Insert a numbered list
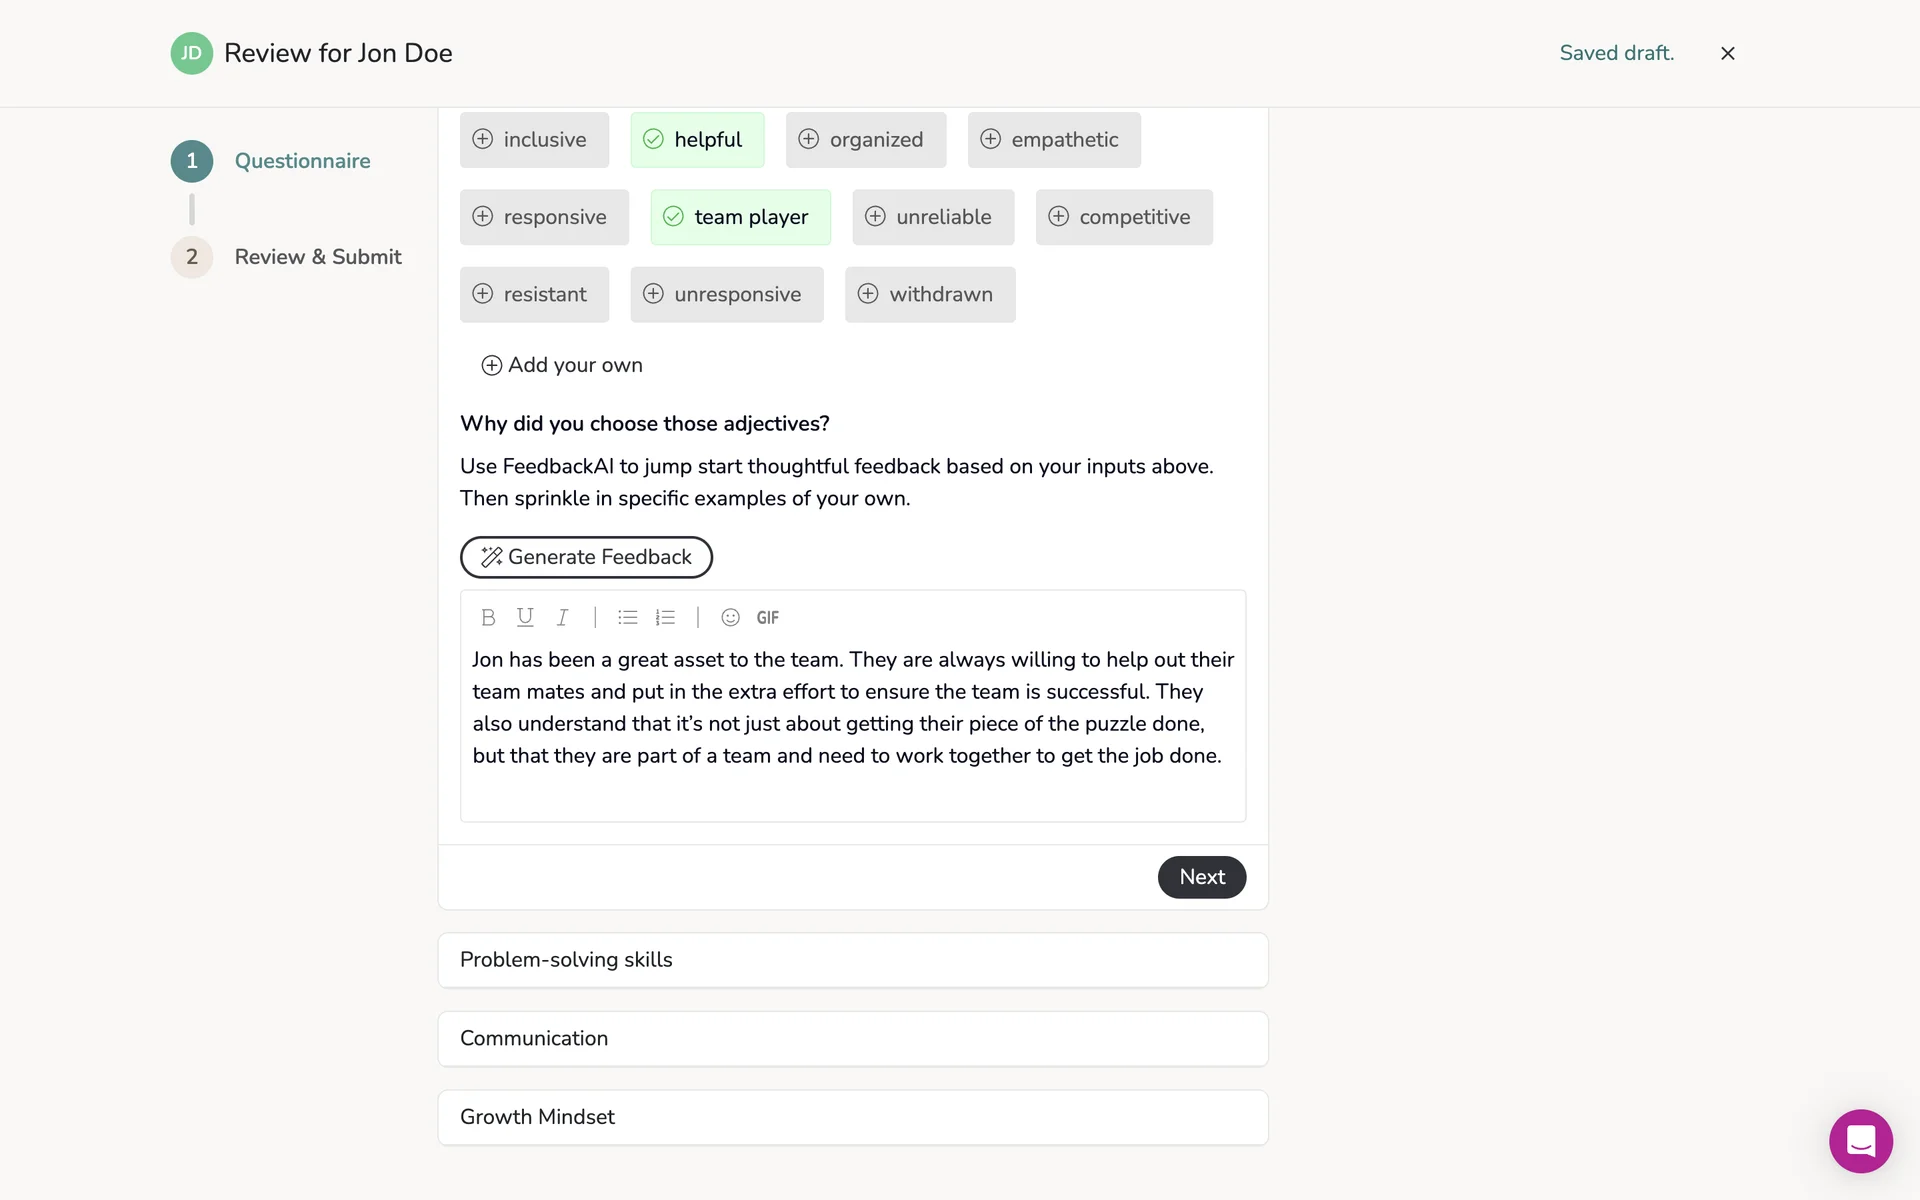The height and width of the screenshot is (1200, 1920). click(665, 618)
